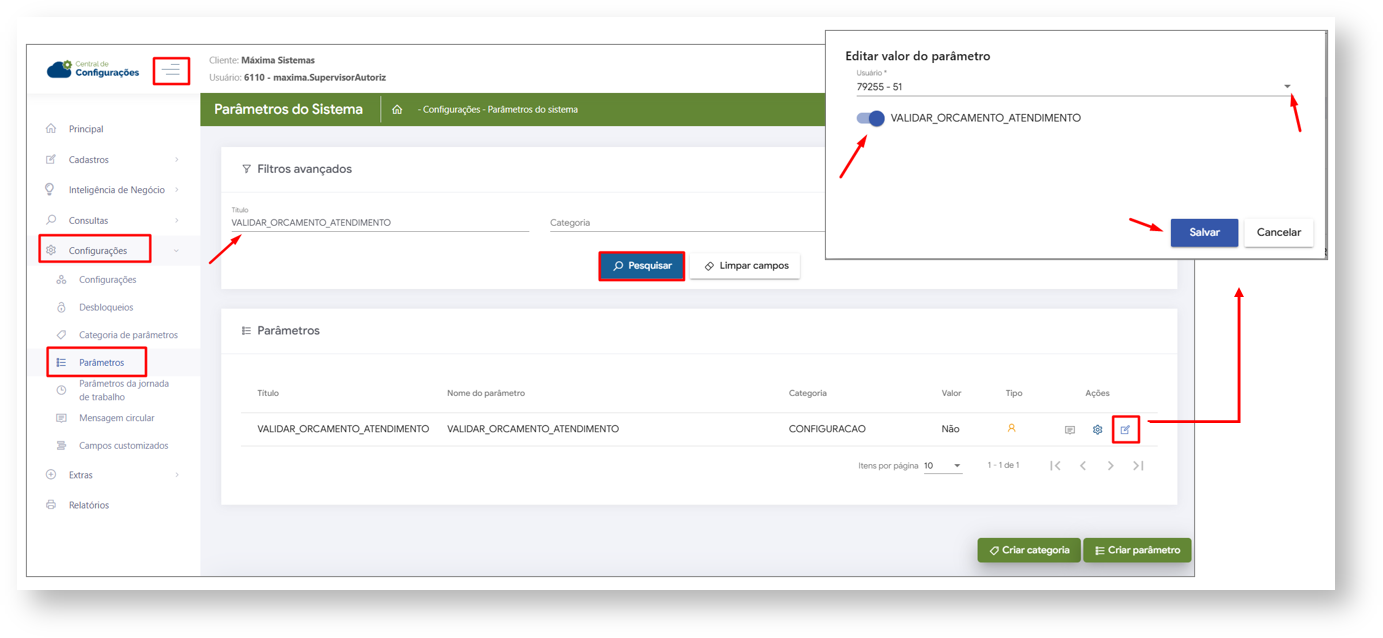Open the comment action icon for VALIDAR_ORCAMENTO_ATENDIMENTO row
Image resolution: width=1383 pixels, height=638 pixels.
point(1070,430)
